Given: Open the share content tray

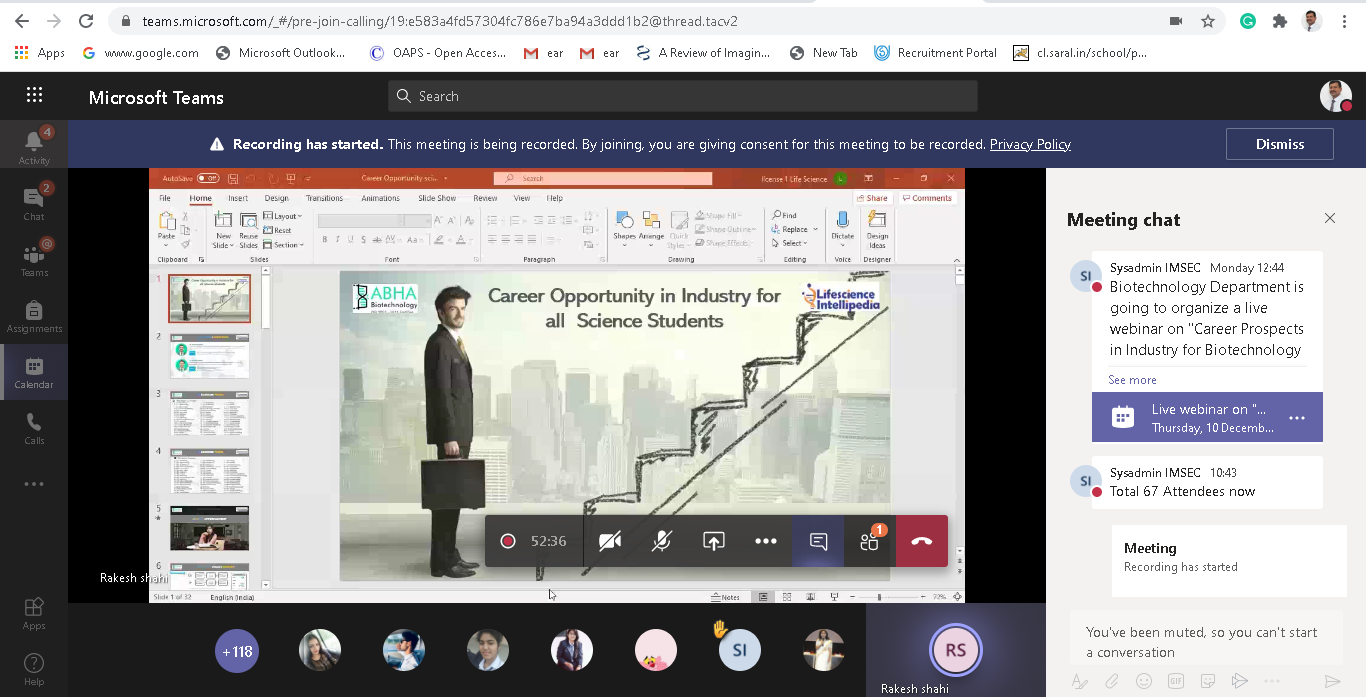Looking at the screenshot, I should 713,541.
